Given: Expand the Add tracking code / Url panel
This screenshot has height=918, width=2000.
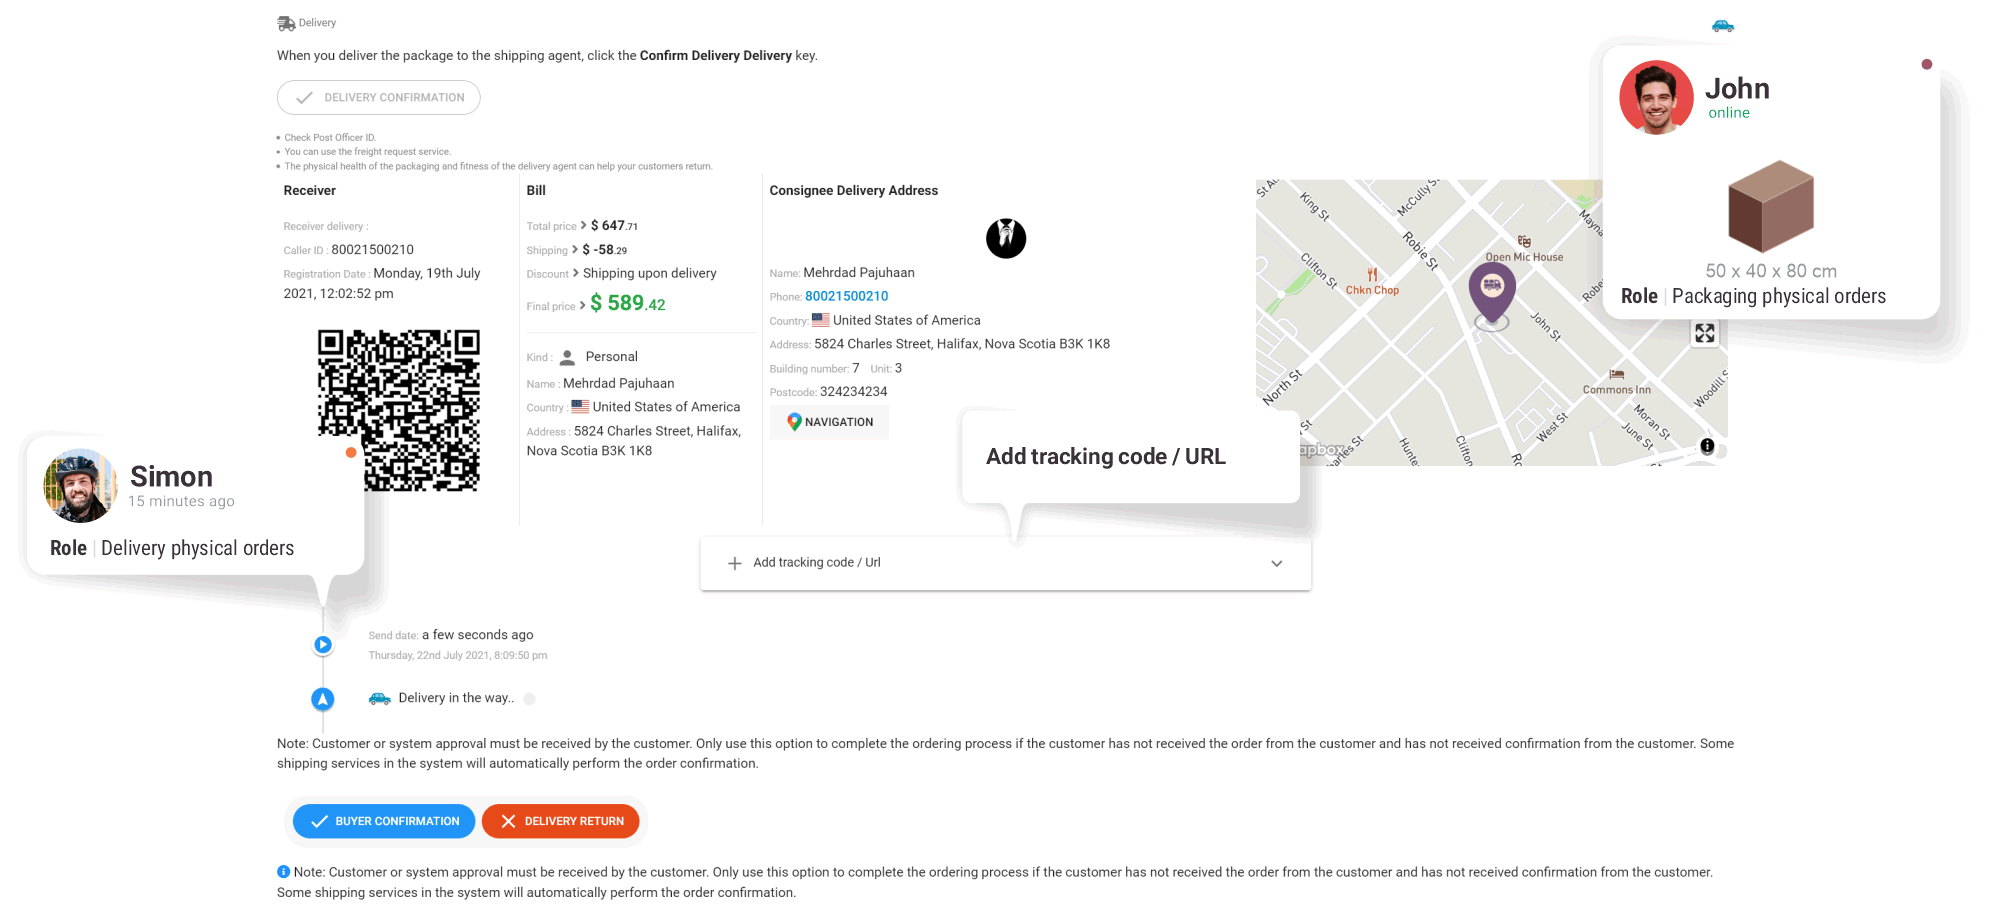Looking at the screenshot, I should [1006, 563].
